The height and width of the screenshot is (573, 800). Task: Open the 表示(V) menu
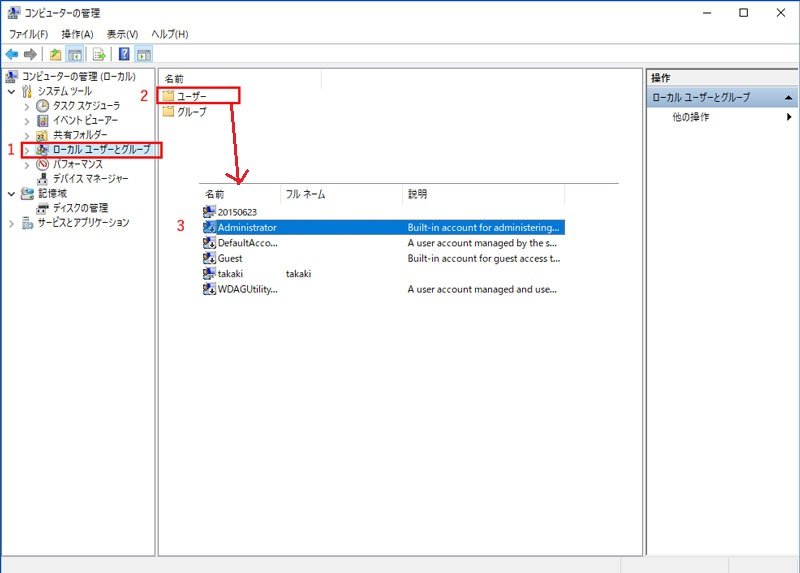pyautogui.click(x=122, y=34)
